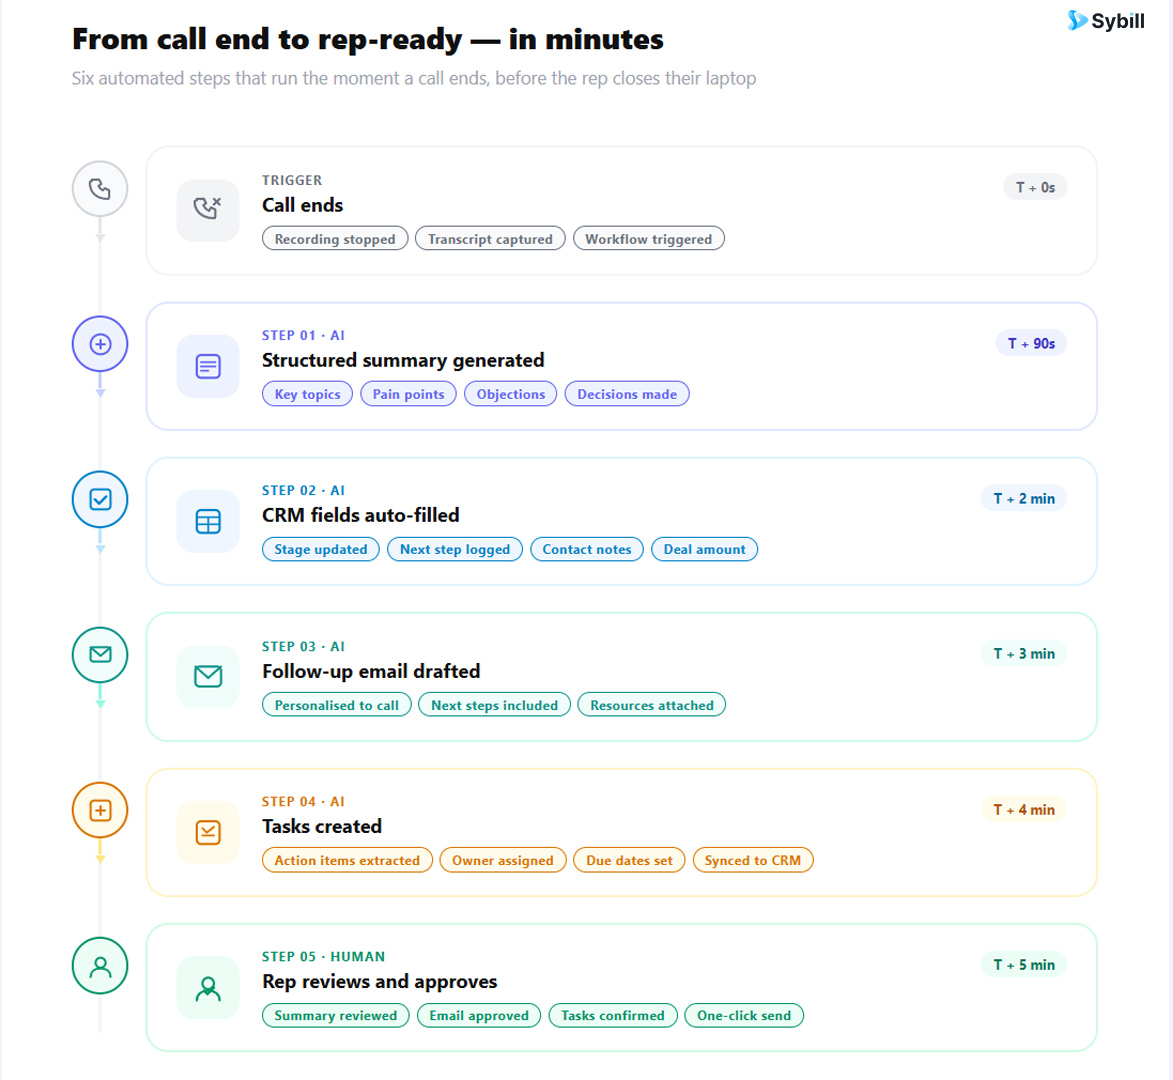
Task: Select the Stage updated tag
Action: coord(321,549)
